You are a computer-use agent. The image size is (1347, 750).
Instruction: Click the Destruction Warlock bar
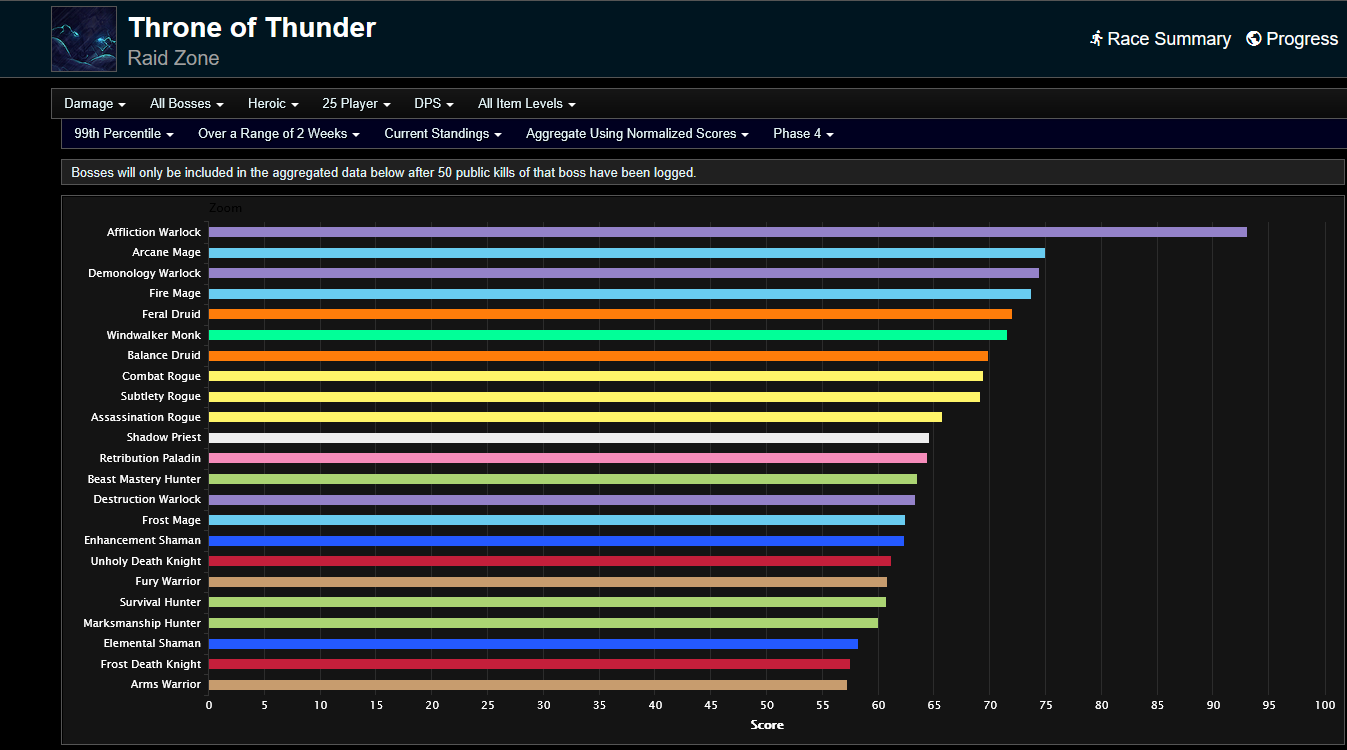coord(562,500)
